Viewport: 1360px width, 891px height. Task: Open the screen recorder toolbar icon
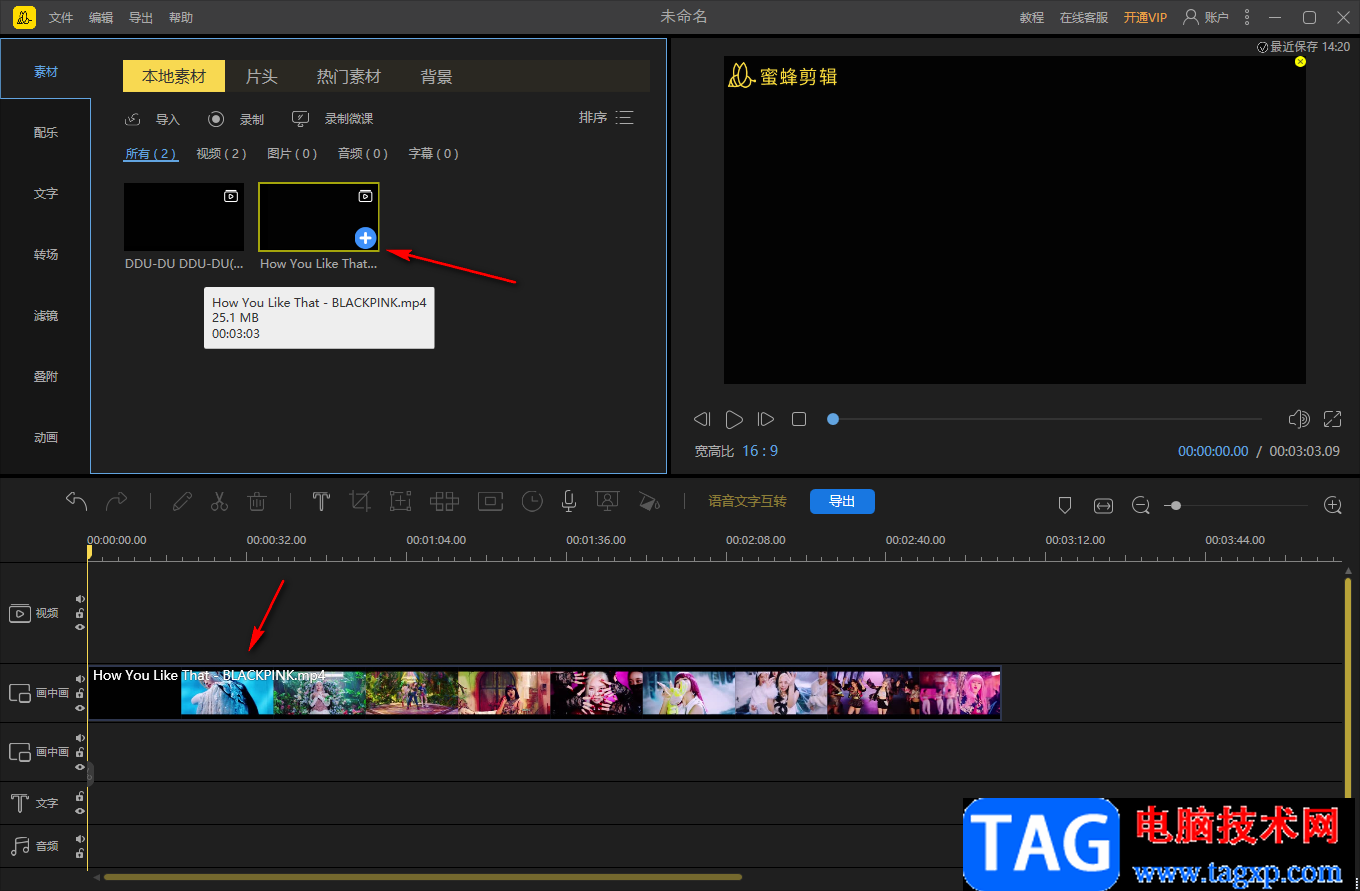tap(606, 501)
